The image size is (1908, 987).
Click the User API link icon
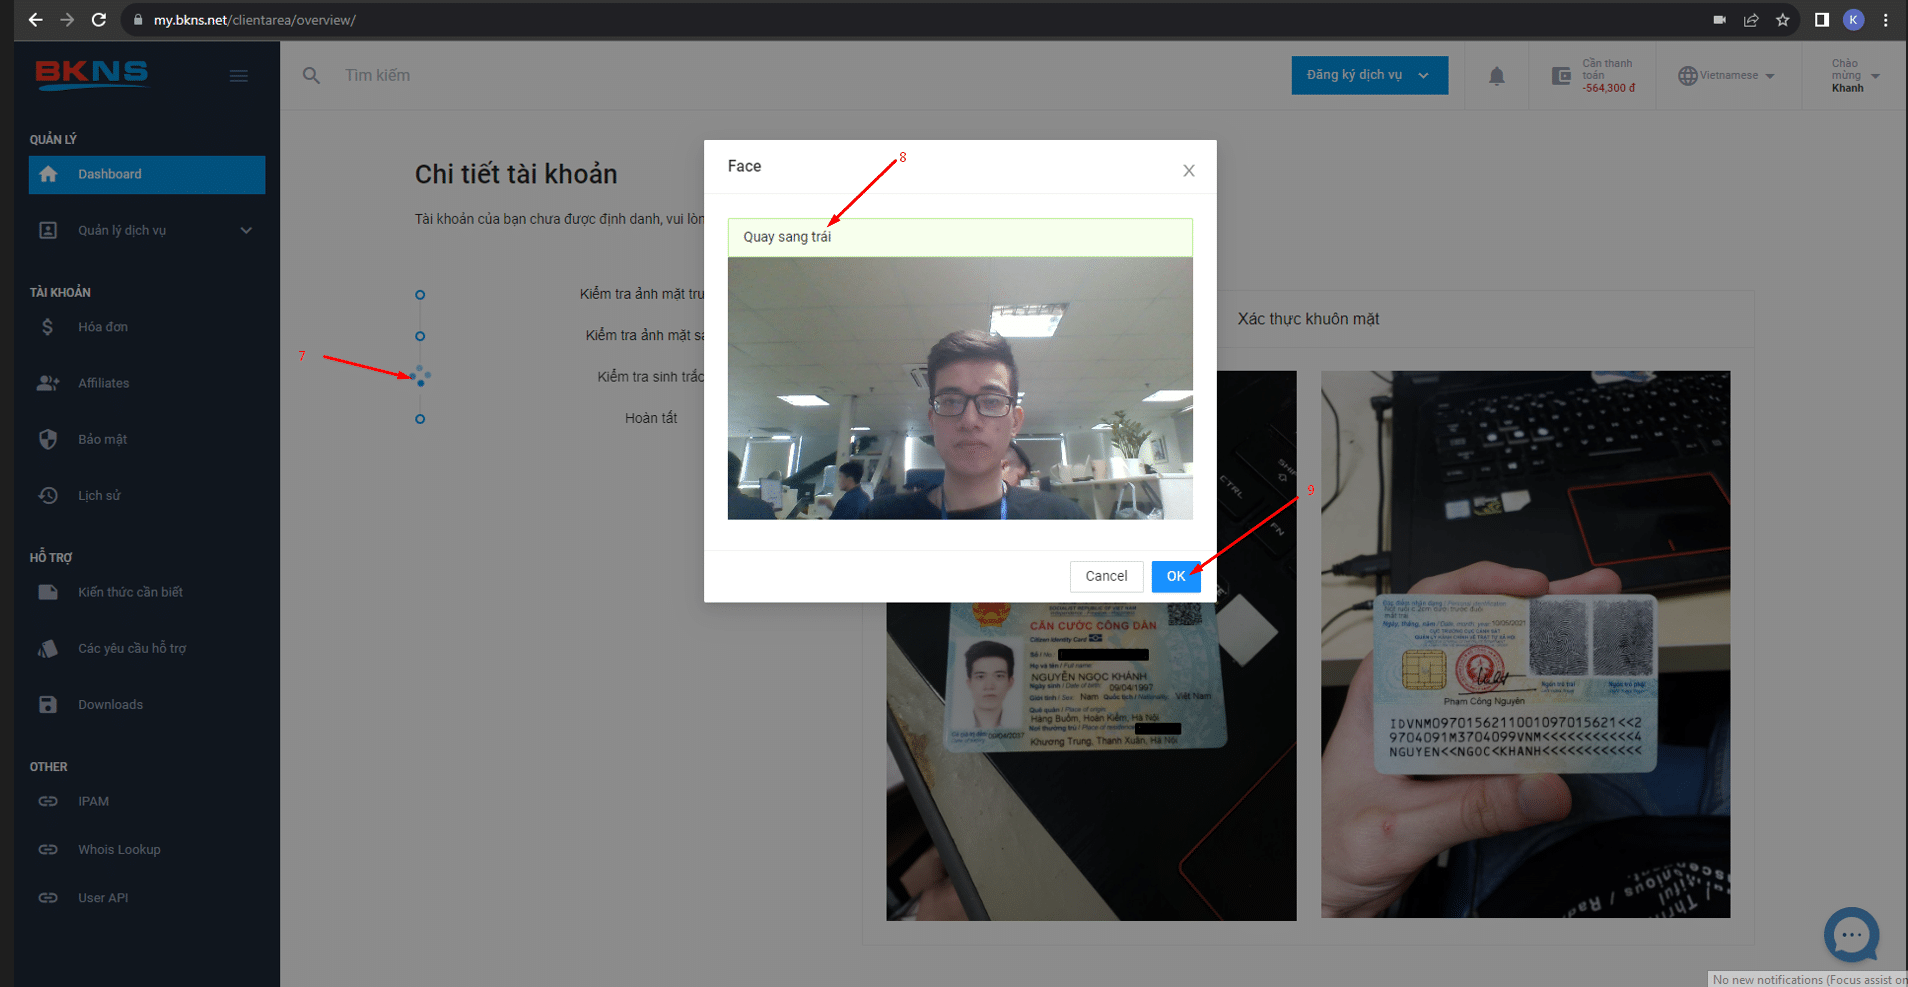click(x=48, y=898)
